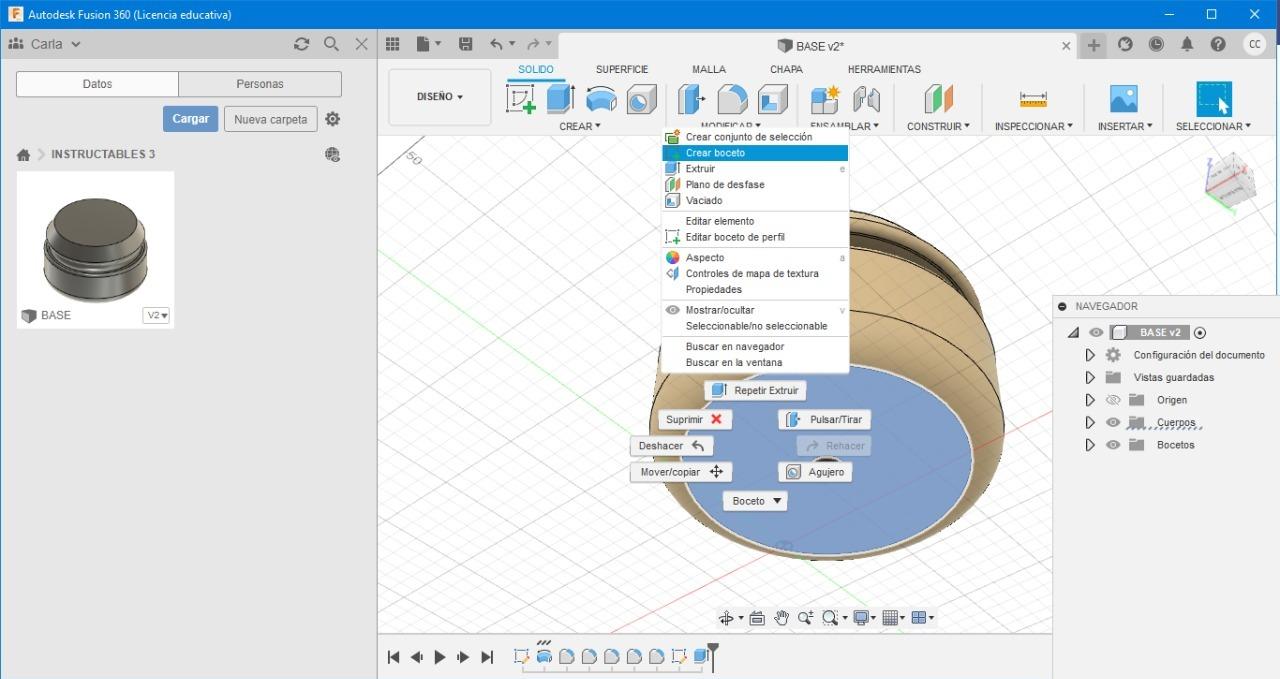Expand the Origen node
The height and width of the screenshot is (679, 1280).
click(x=1090, y=400)
